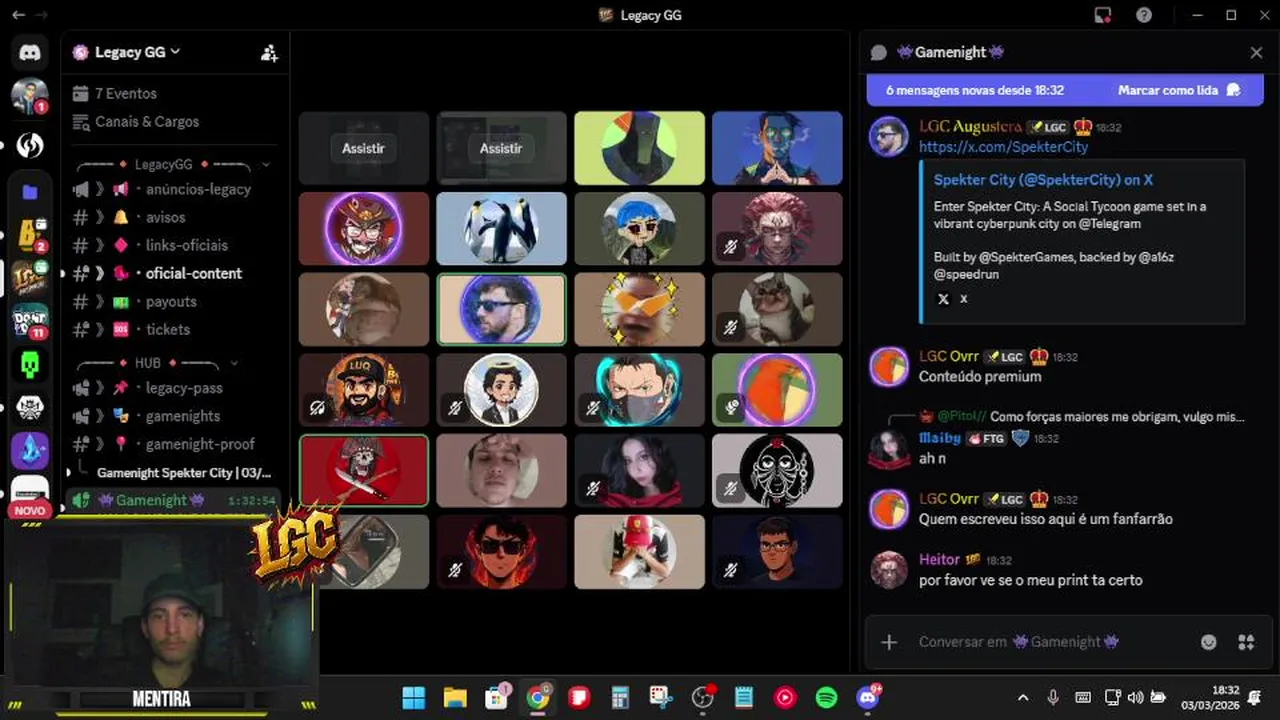Select the sunglasses man highlighted tile
The image size is (1280, 720).
[x=501, y=309]
